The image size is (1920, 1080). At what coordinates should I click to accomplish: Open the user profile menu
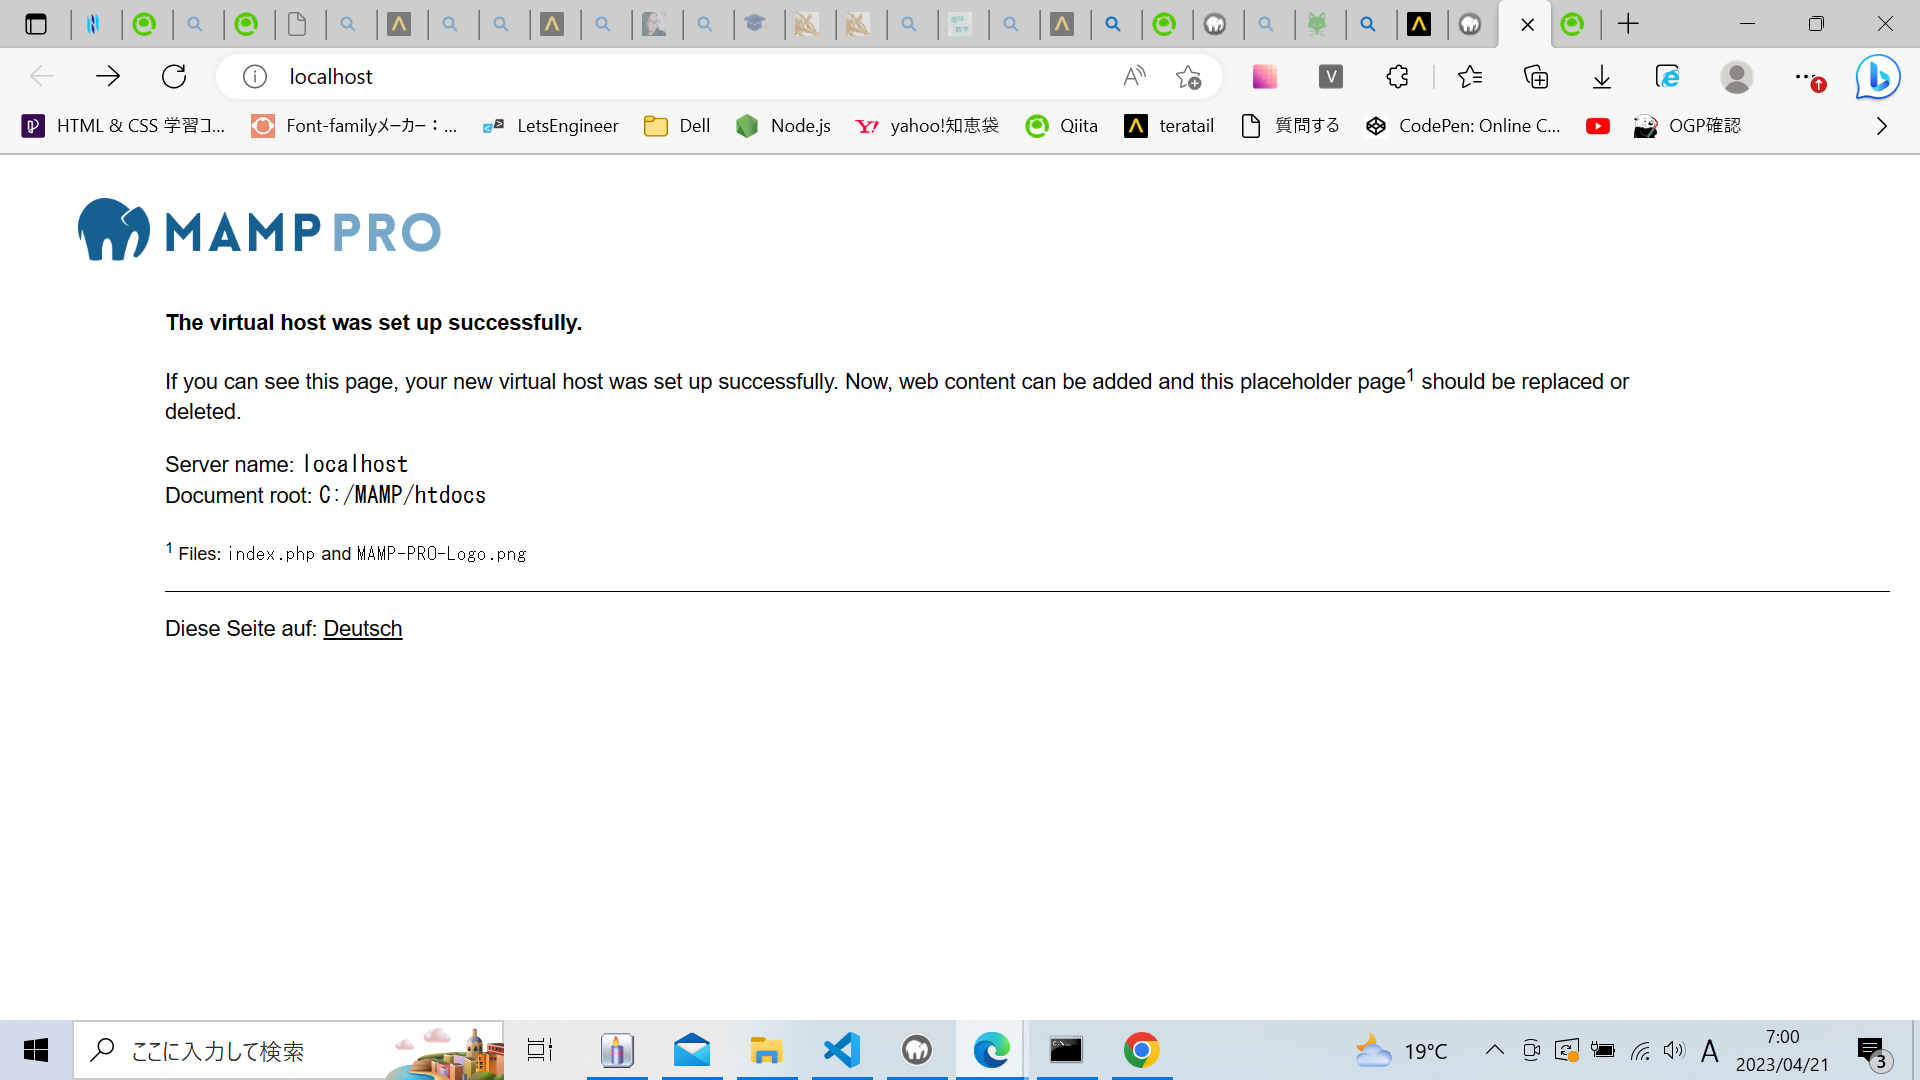pos(1737,76)
